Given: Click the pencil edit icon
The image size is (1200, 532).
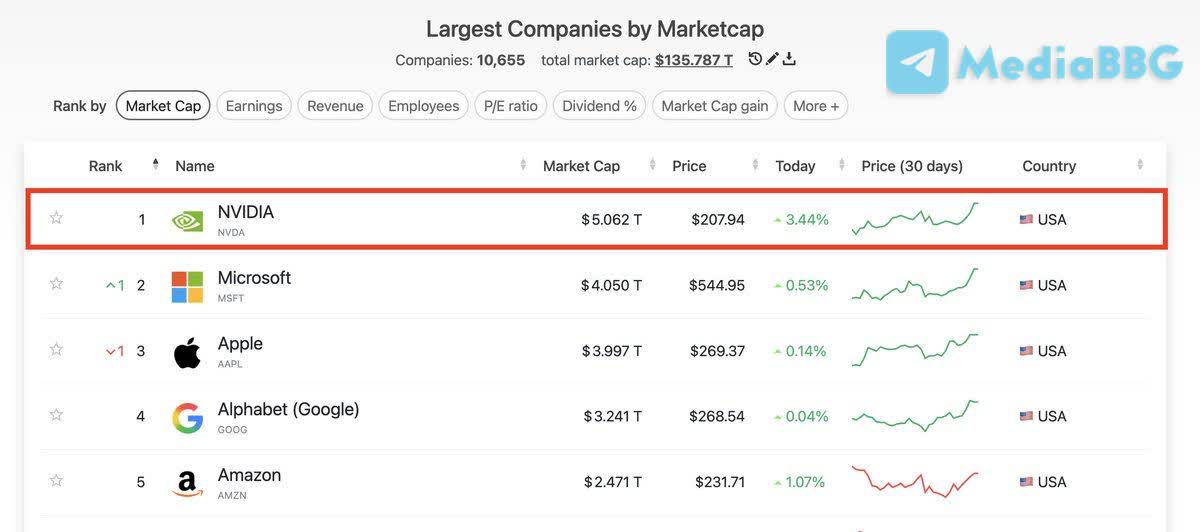Looking at the screenshot, I should pos(772,60).
